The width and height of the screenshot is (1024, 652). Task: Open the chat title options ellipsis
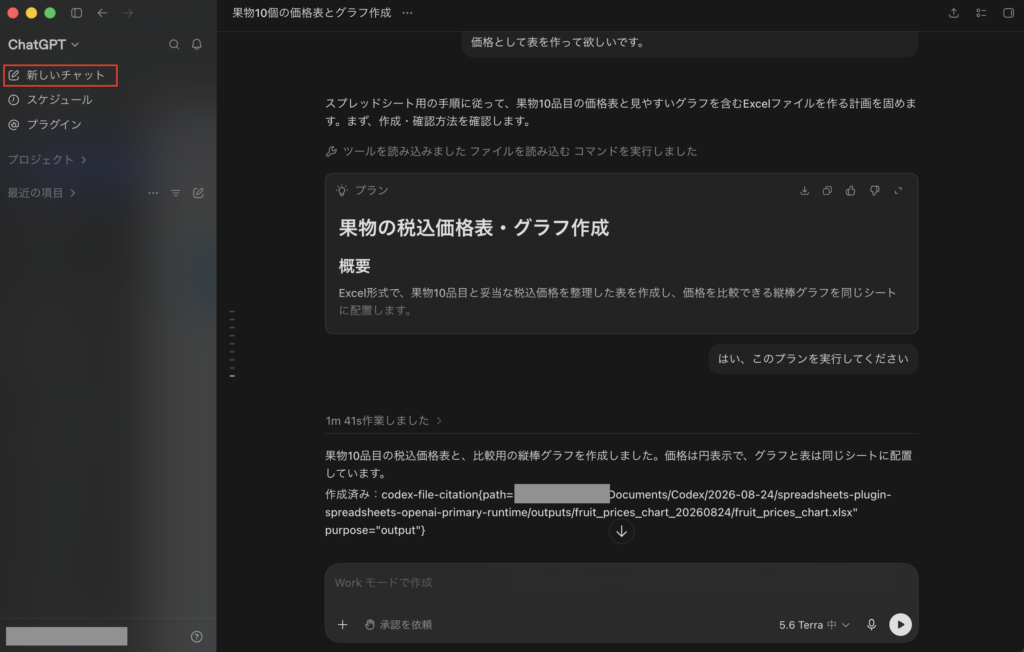coord(408,13)
